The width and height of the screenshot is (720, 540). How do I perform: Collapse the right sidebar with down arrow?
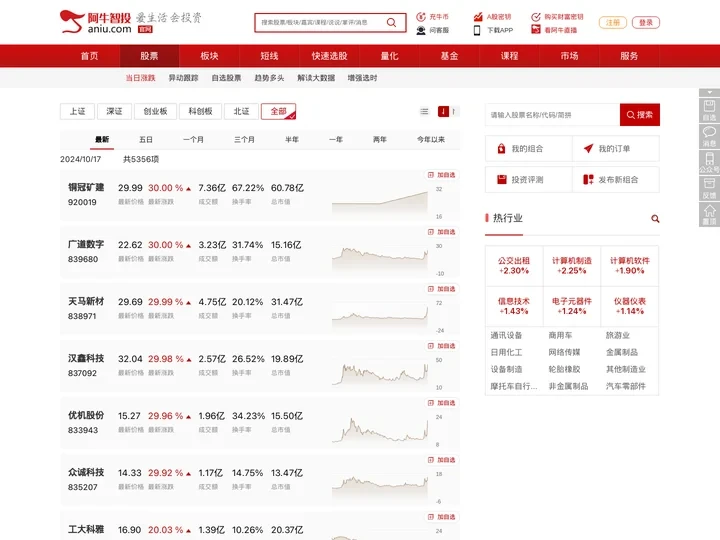[709, 92]
